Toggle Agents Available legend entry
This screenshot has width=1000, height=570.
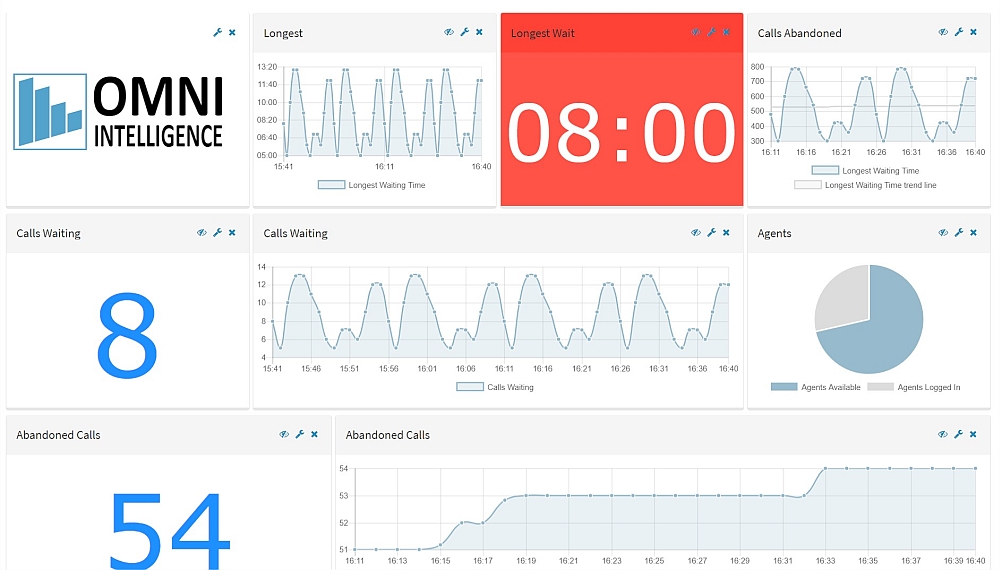point(816,387)
